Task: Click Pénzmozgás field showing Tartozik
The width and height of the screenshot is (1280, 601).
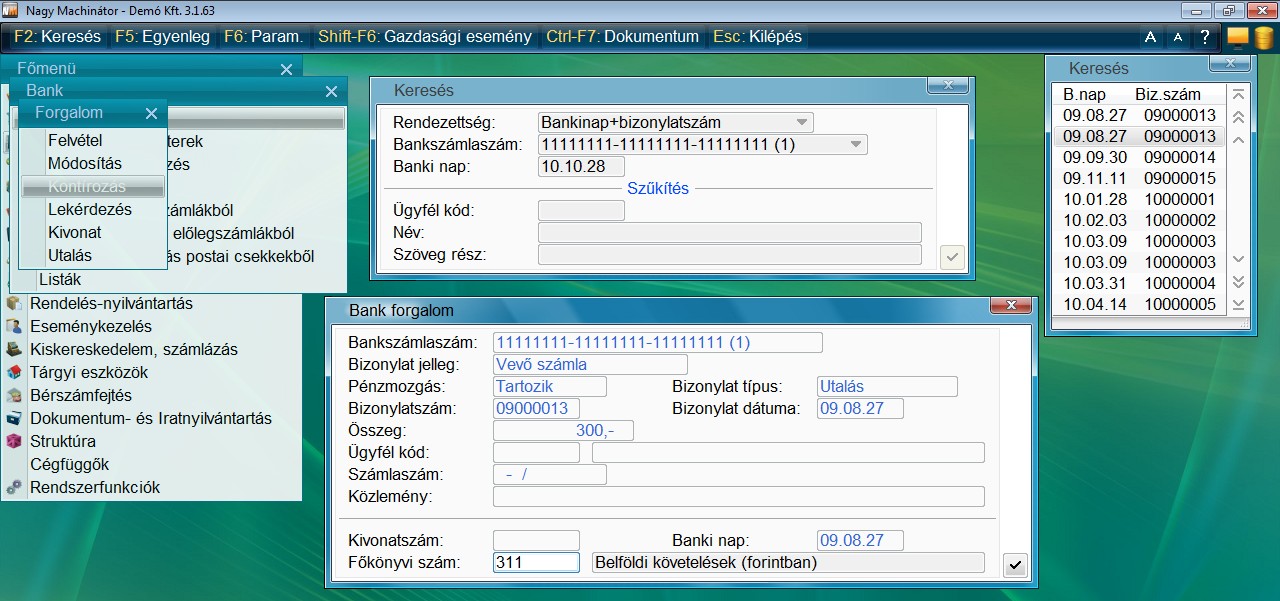Action: [549, 386]
